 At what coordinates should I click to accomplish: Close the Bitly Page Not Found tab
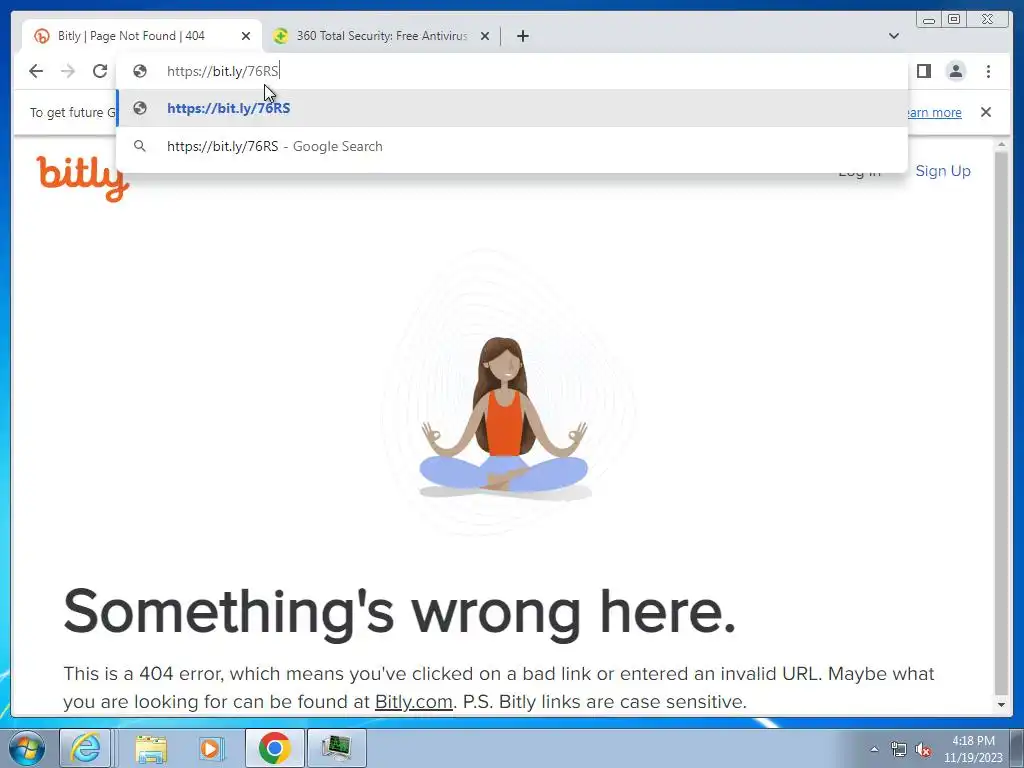246,36
